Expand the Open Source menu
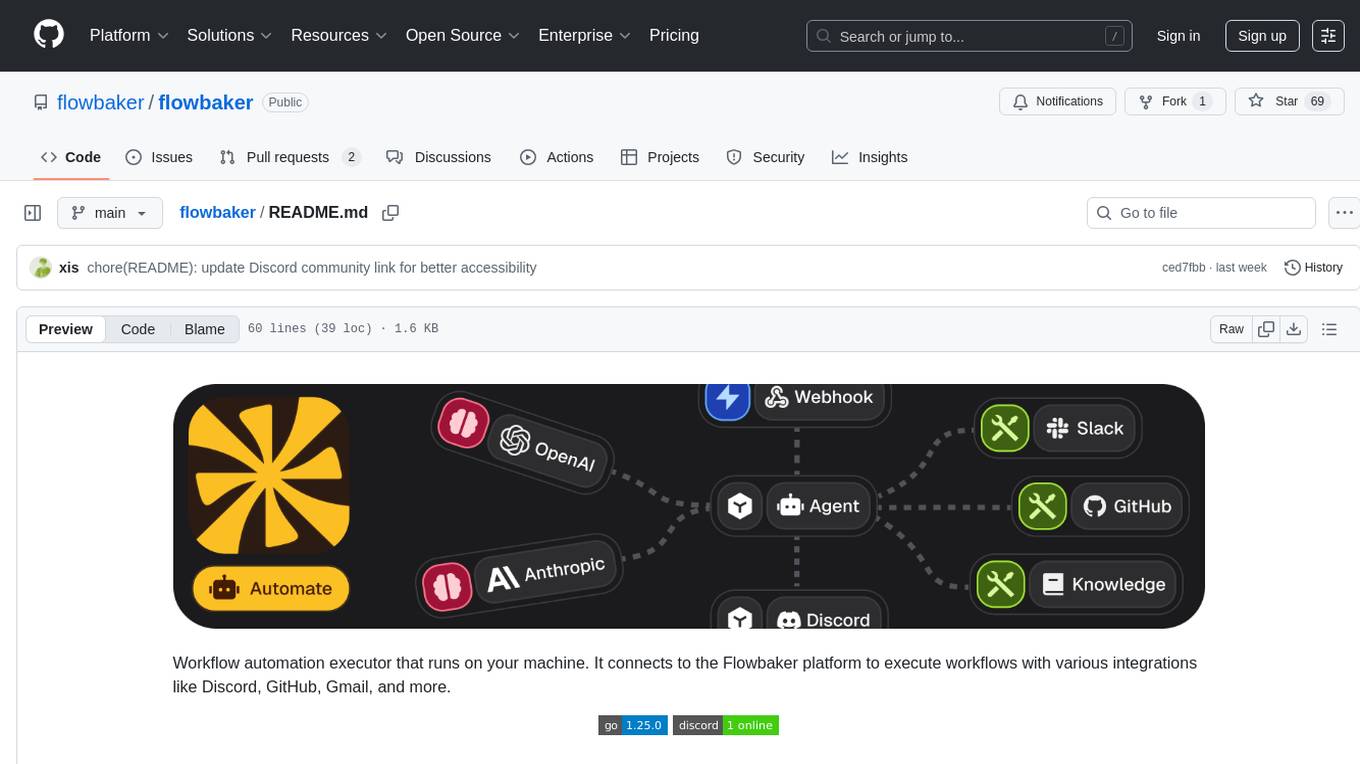The image size is (1360, 764). [x=463, y=35]
